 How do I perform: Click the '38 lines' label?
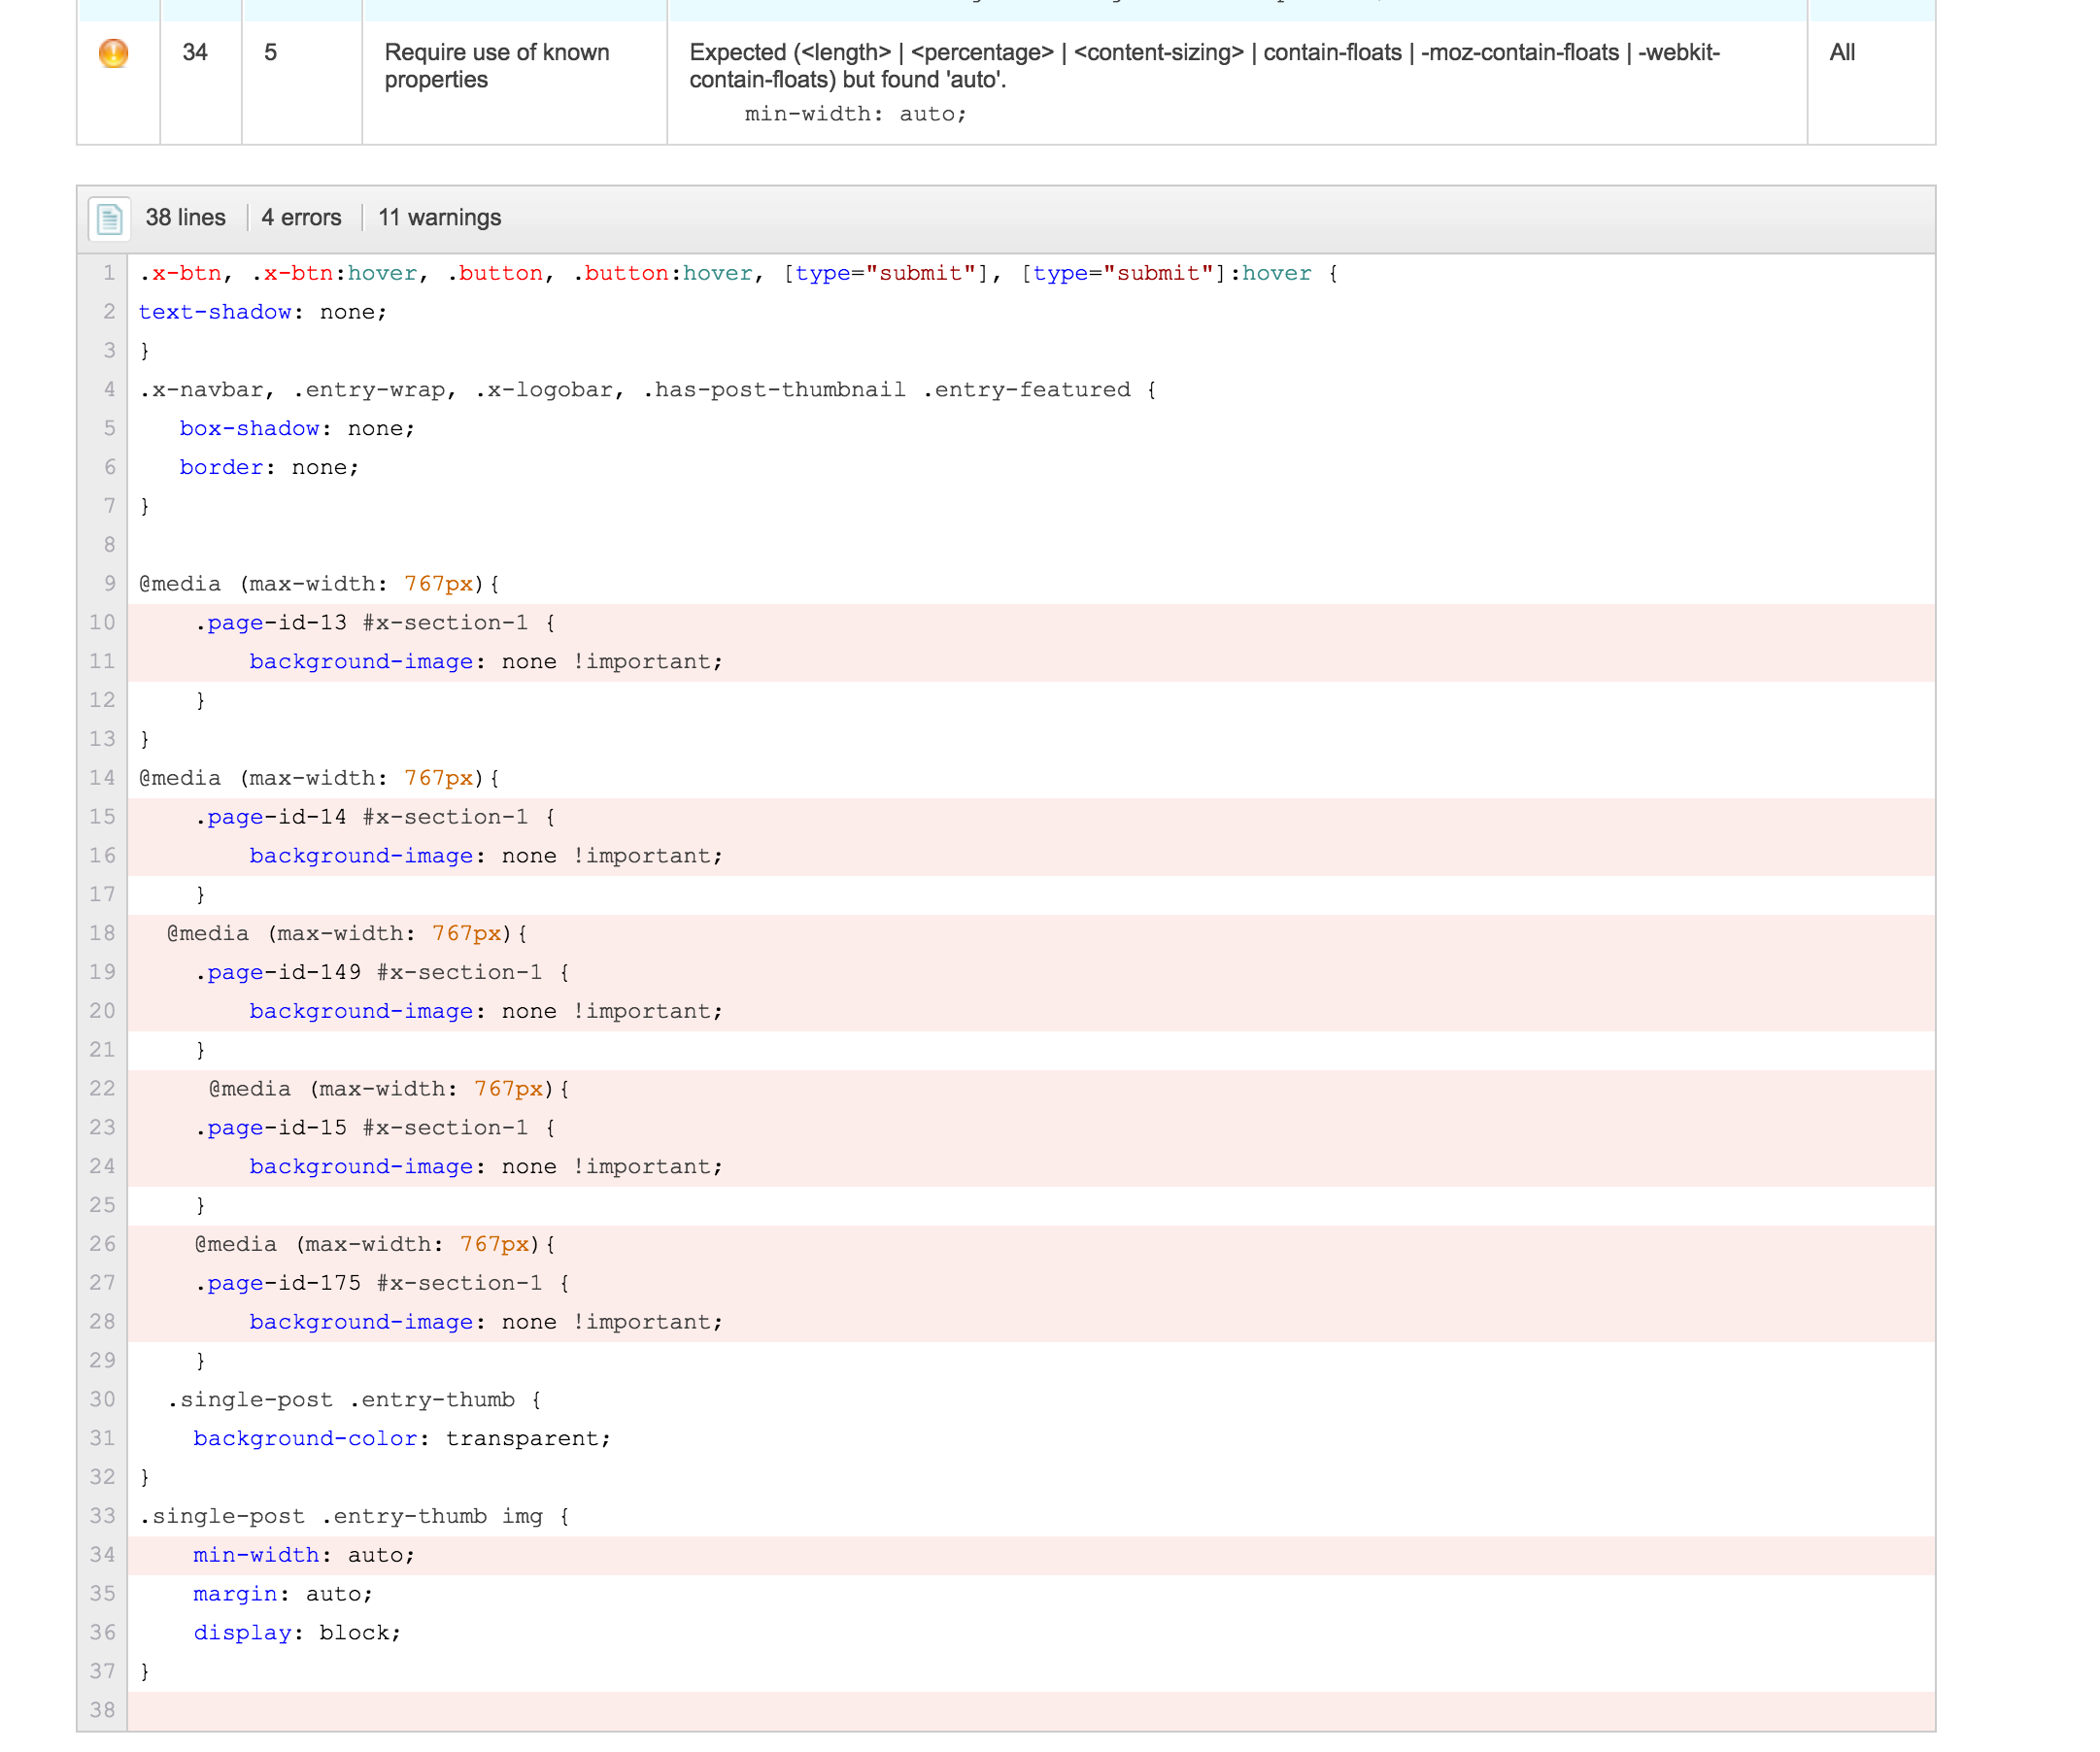click(185, 218)
